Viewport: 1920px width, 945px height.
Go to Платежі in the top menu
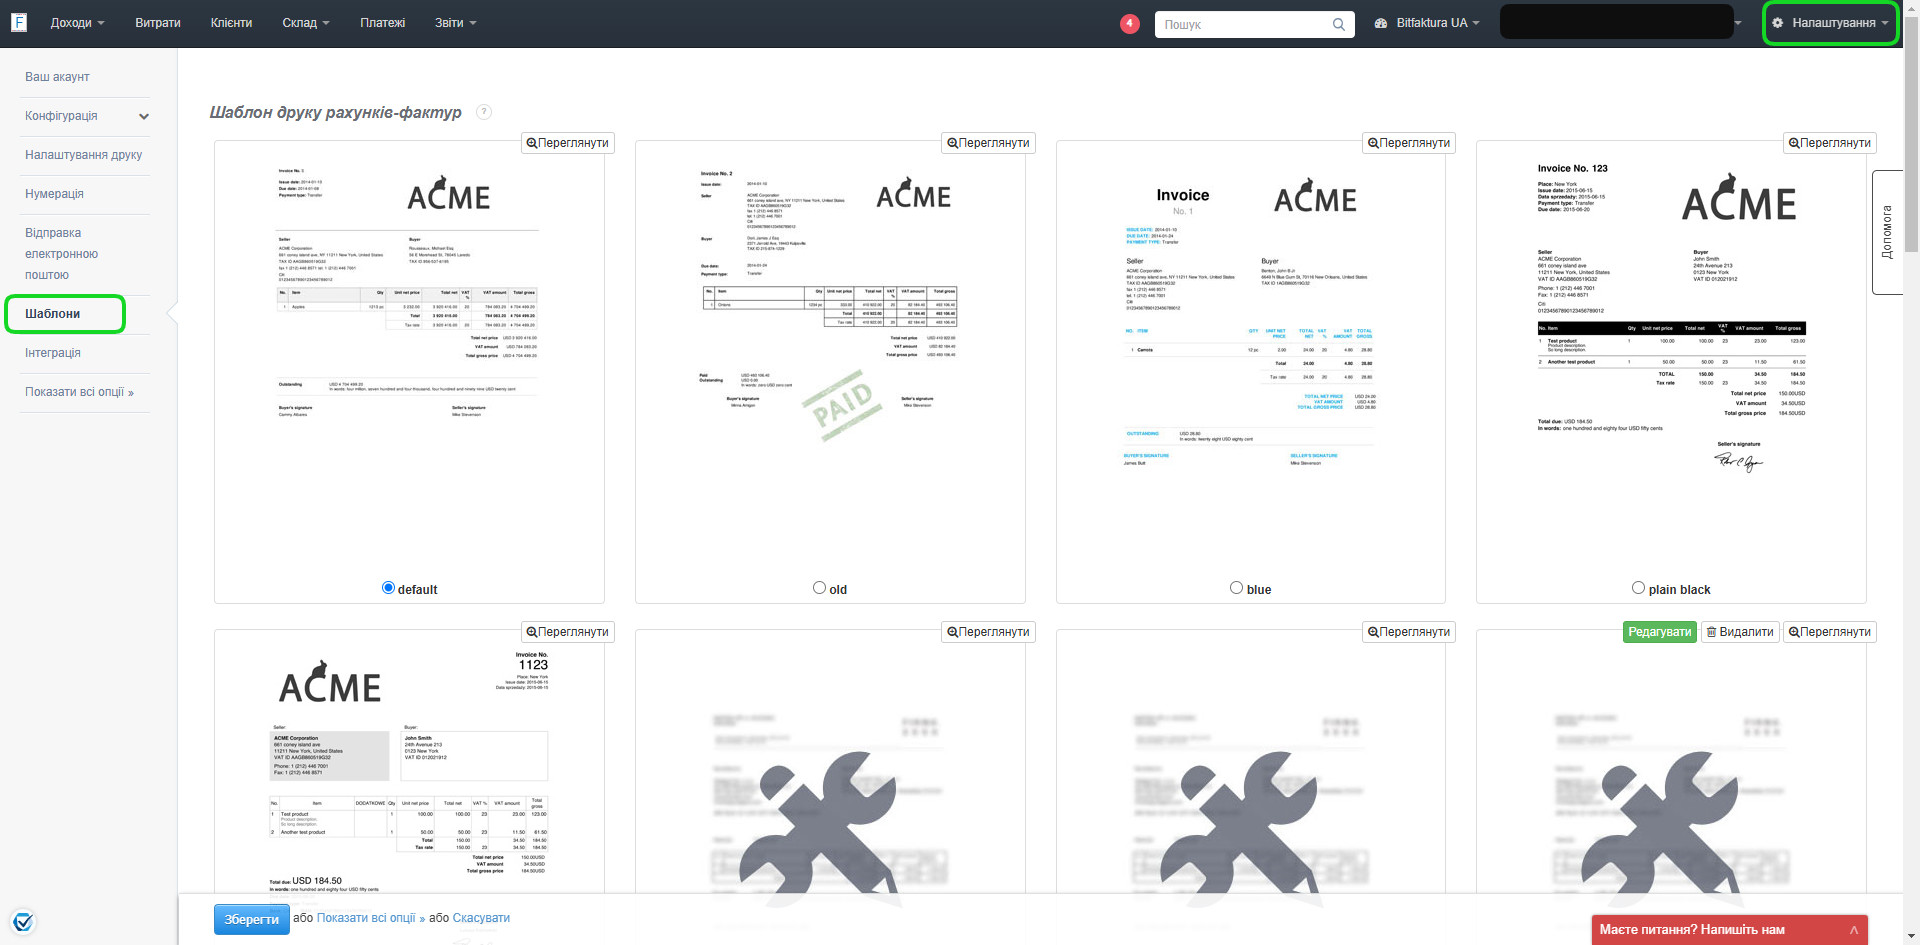tap(383, 23)
